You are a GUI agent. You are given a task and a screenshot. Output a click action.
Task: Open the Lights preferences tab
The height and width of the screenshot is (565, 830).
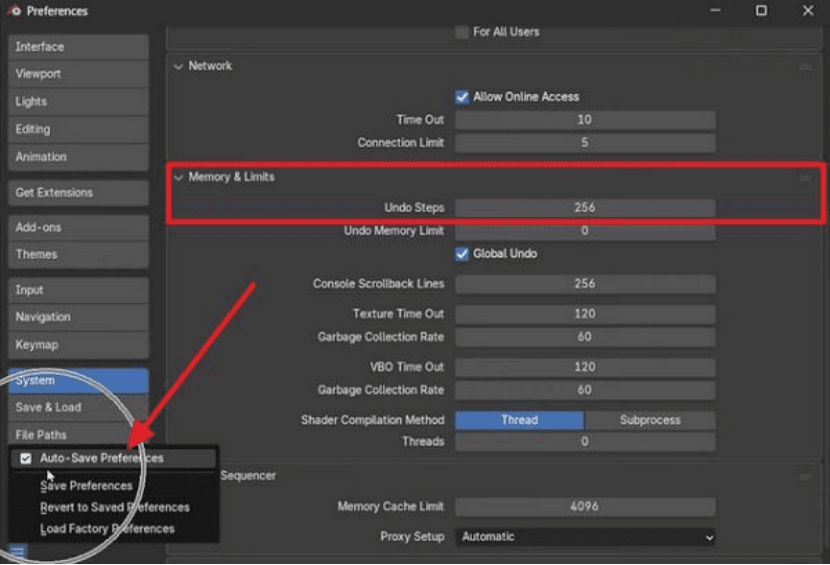78,101
